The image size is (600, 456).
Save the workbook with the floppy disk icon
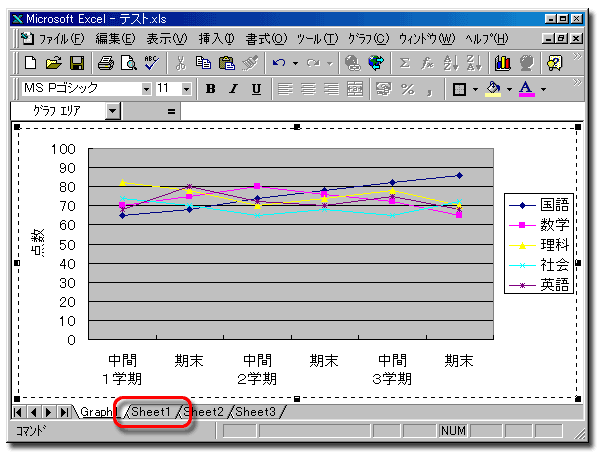pyautogui.click(x=77, y=63)
